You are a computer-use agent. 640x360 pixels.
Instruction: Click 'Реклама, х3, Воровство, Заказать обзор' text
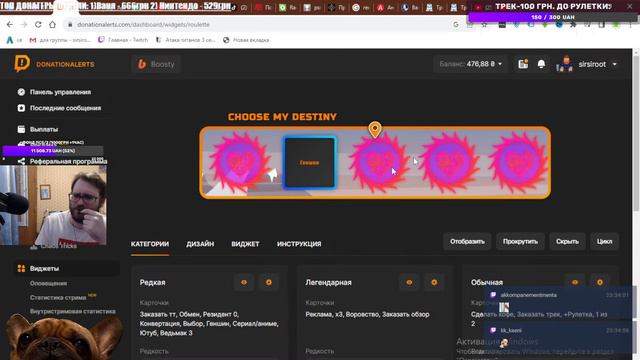[367, 315]
